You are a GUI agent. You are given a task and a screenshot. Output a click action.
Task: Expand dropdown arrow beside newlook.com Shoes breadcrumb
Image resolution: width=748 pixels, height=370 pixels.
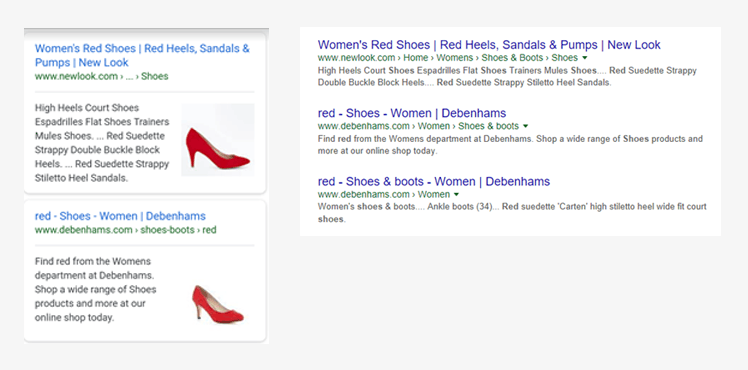584,58
